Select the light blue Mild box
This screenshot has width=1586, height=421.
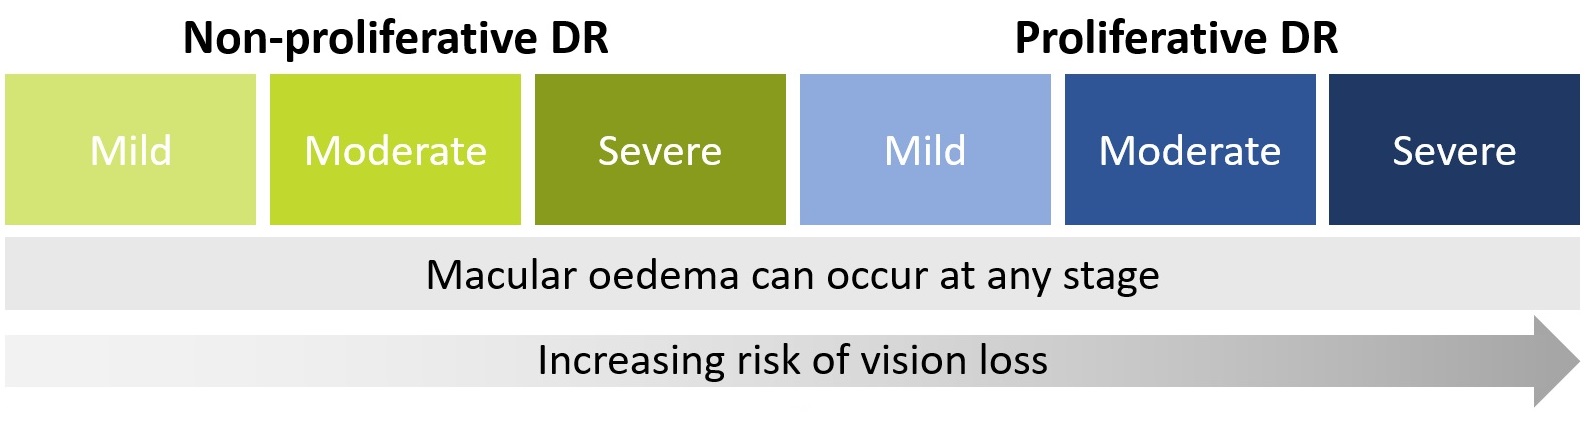click(925, 149)
